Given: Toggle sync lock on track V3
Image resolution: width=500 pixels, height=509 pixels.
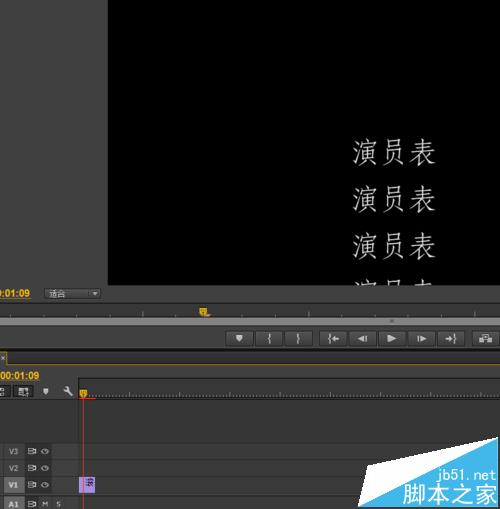Looking at the screenshot, I should click(32, 451).
